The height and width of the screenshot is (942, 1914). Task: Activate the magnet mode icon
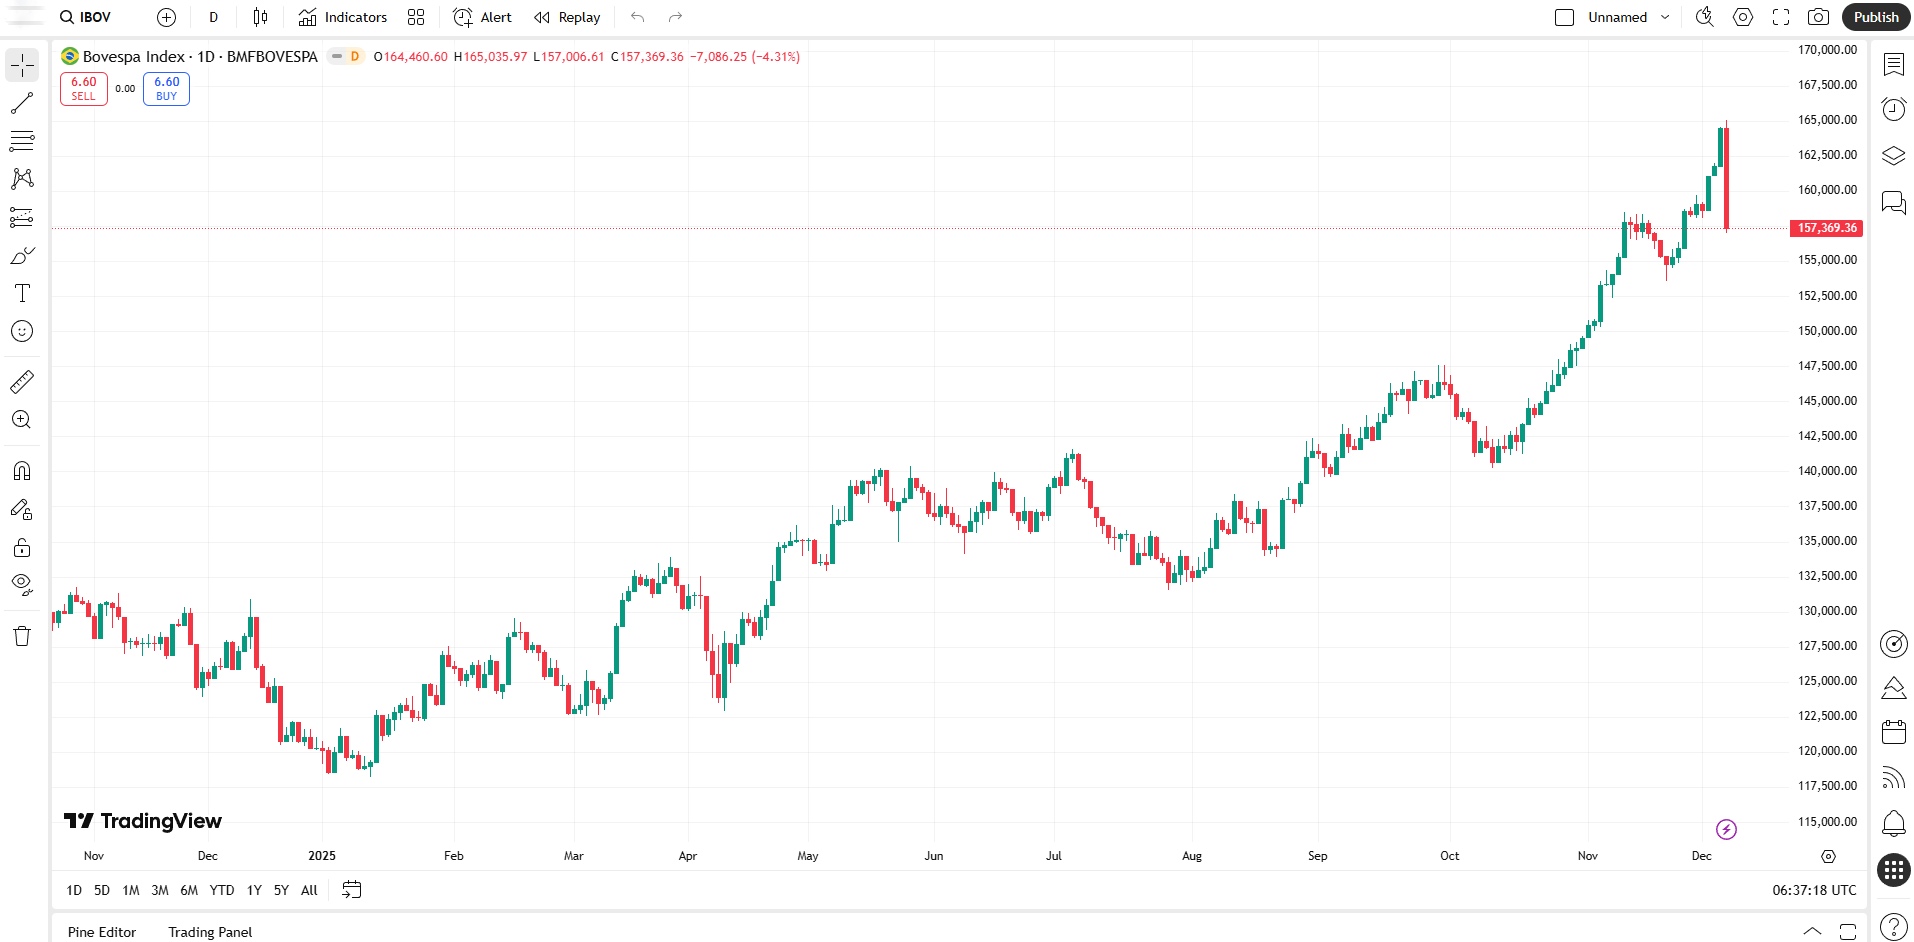[x=22, y=471]
